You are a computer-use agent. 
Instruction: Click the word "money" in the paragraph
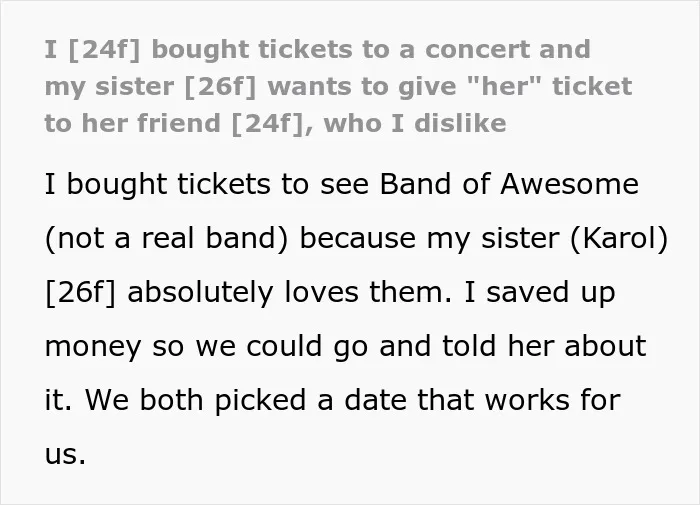click(x=93, y=347)
